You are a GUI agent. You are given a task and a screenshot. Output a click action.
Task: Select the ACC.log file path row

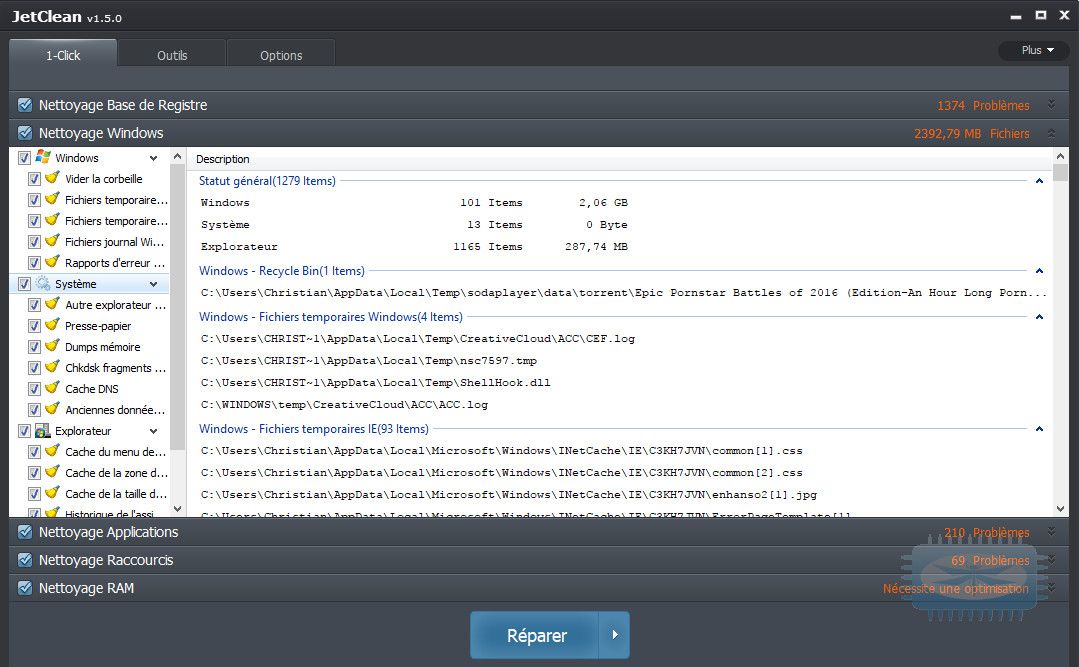[x=344, y=405]
